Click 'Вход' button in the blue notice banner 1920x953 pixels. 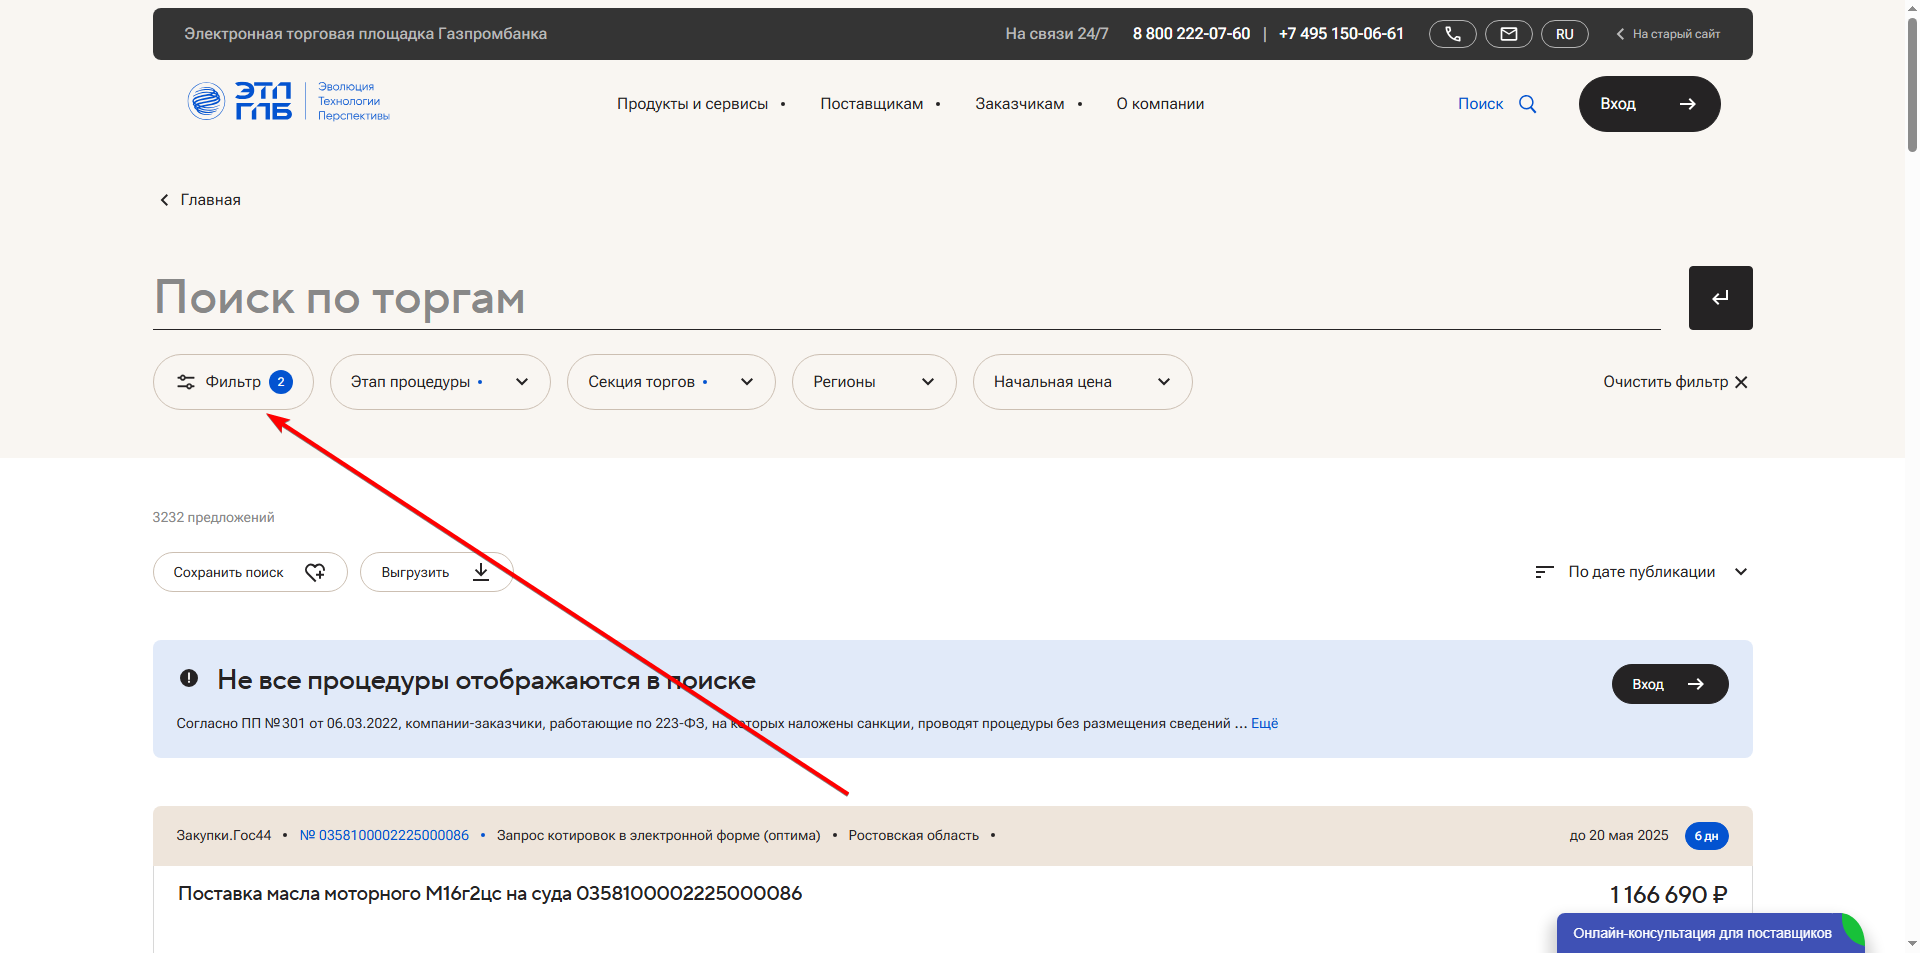1669,684
